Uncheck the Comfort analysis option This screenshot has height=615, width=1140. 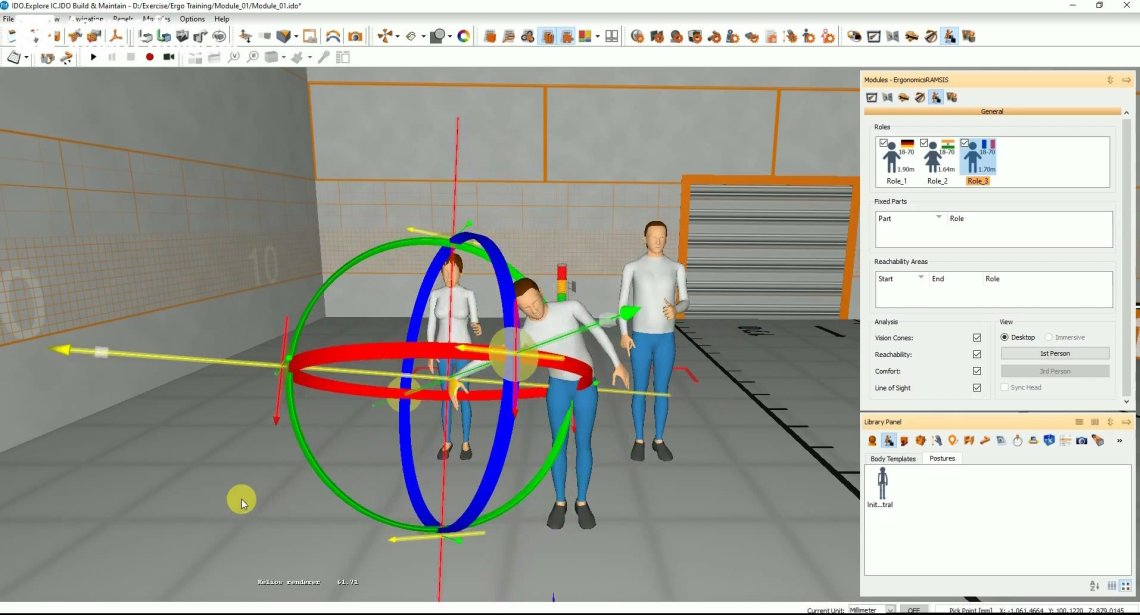pyautogui.click(x=977, y=371)
